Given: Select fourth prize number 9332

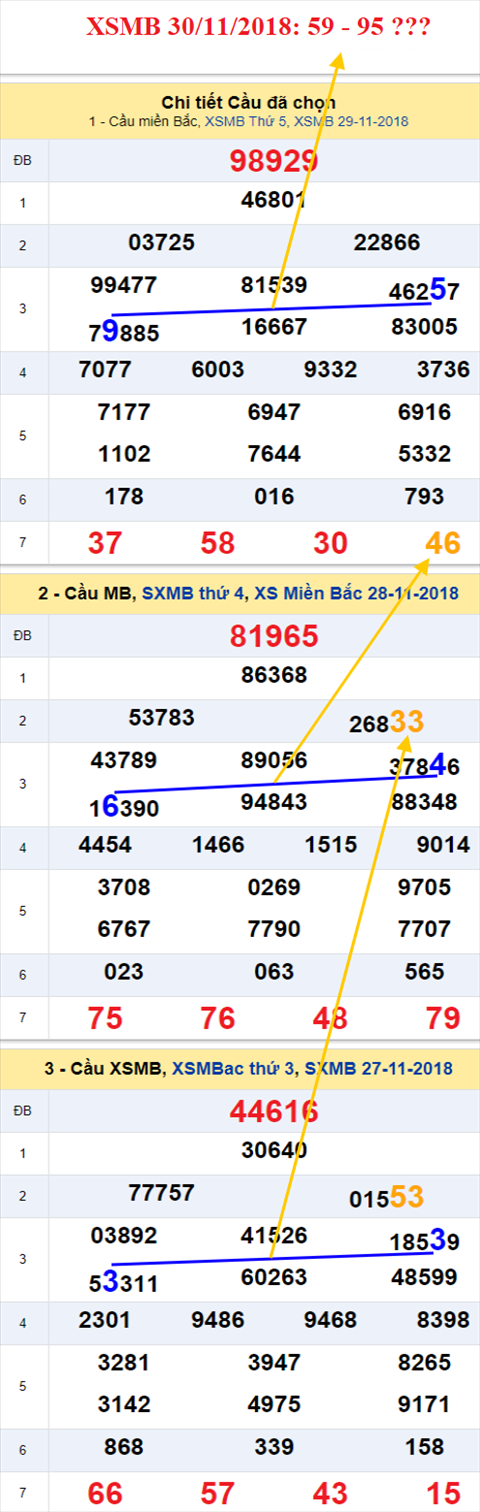Looking at the screenshot, I should pyautogui.click(x=330, y=369).
